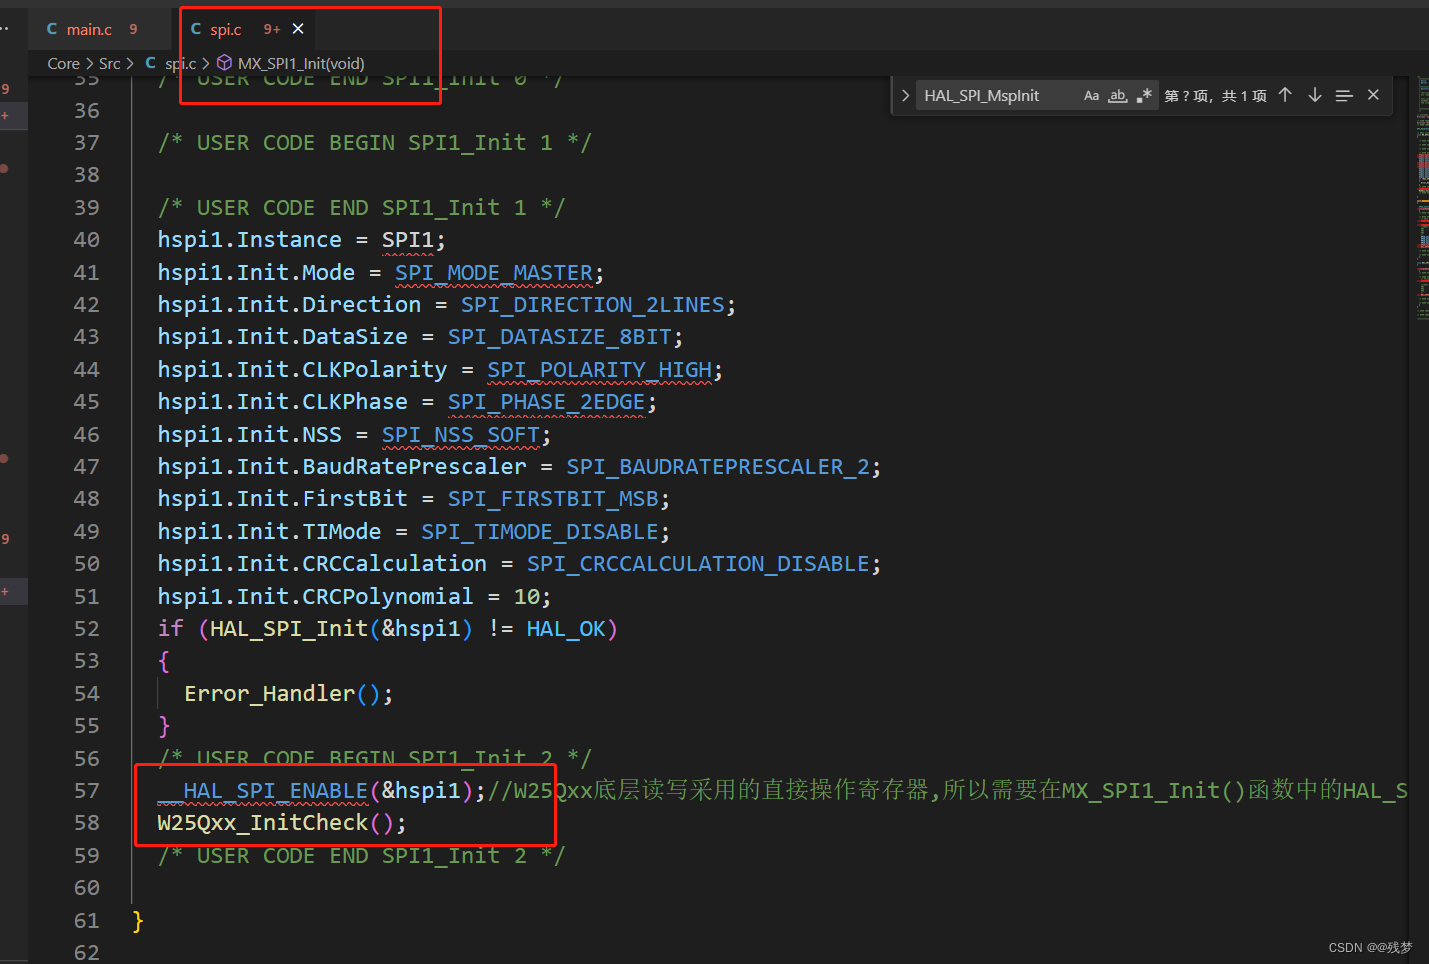This screenshot has width=1429, height=964.
Task: Close the spi.c tab
Action: click(x=298, y=29)
